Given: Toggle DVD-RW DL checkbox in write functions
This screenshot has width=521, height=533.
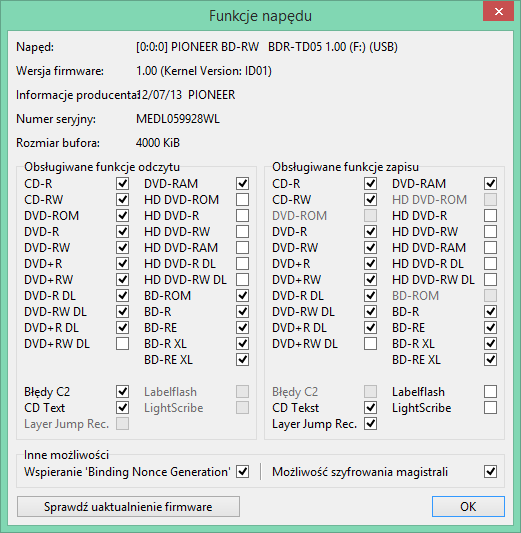Looking at the screenshot, I should pyautogui.click(x=370, y=311).
